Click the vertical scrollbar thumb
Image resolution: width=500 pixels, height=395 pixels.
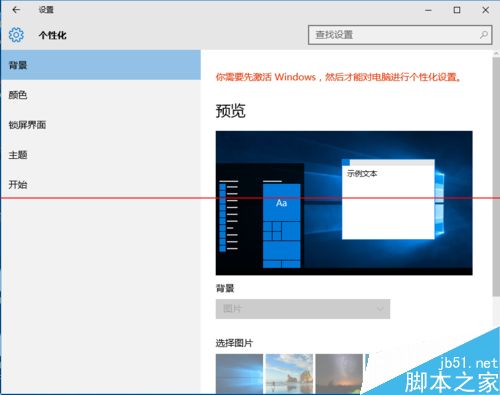pos(496,176)
